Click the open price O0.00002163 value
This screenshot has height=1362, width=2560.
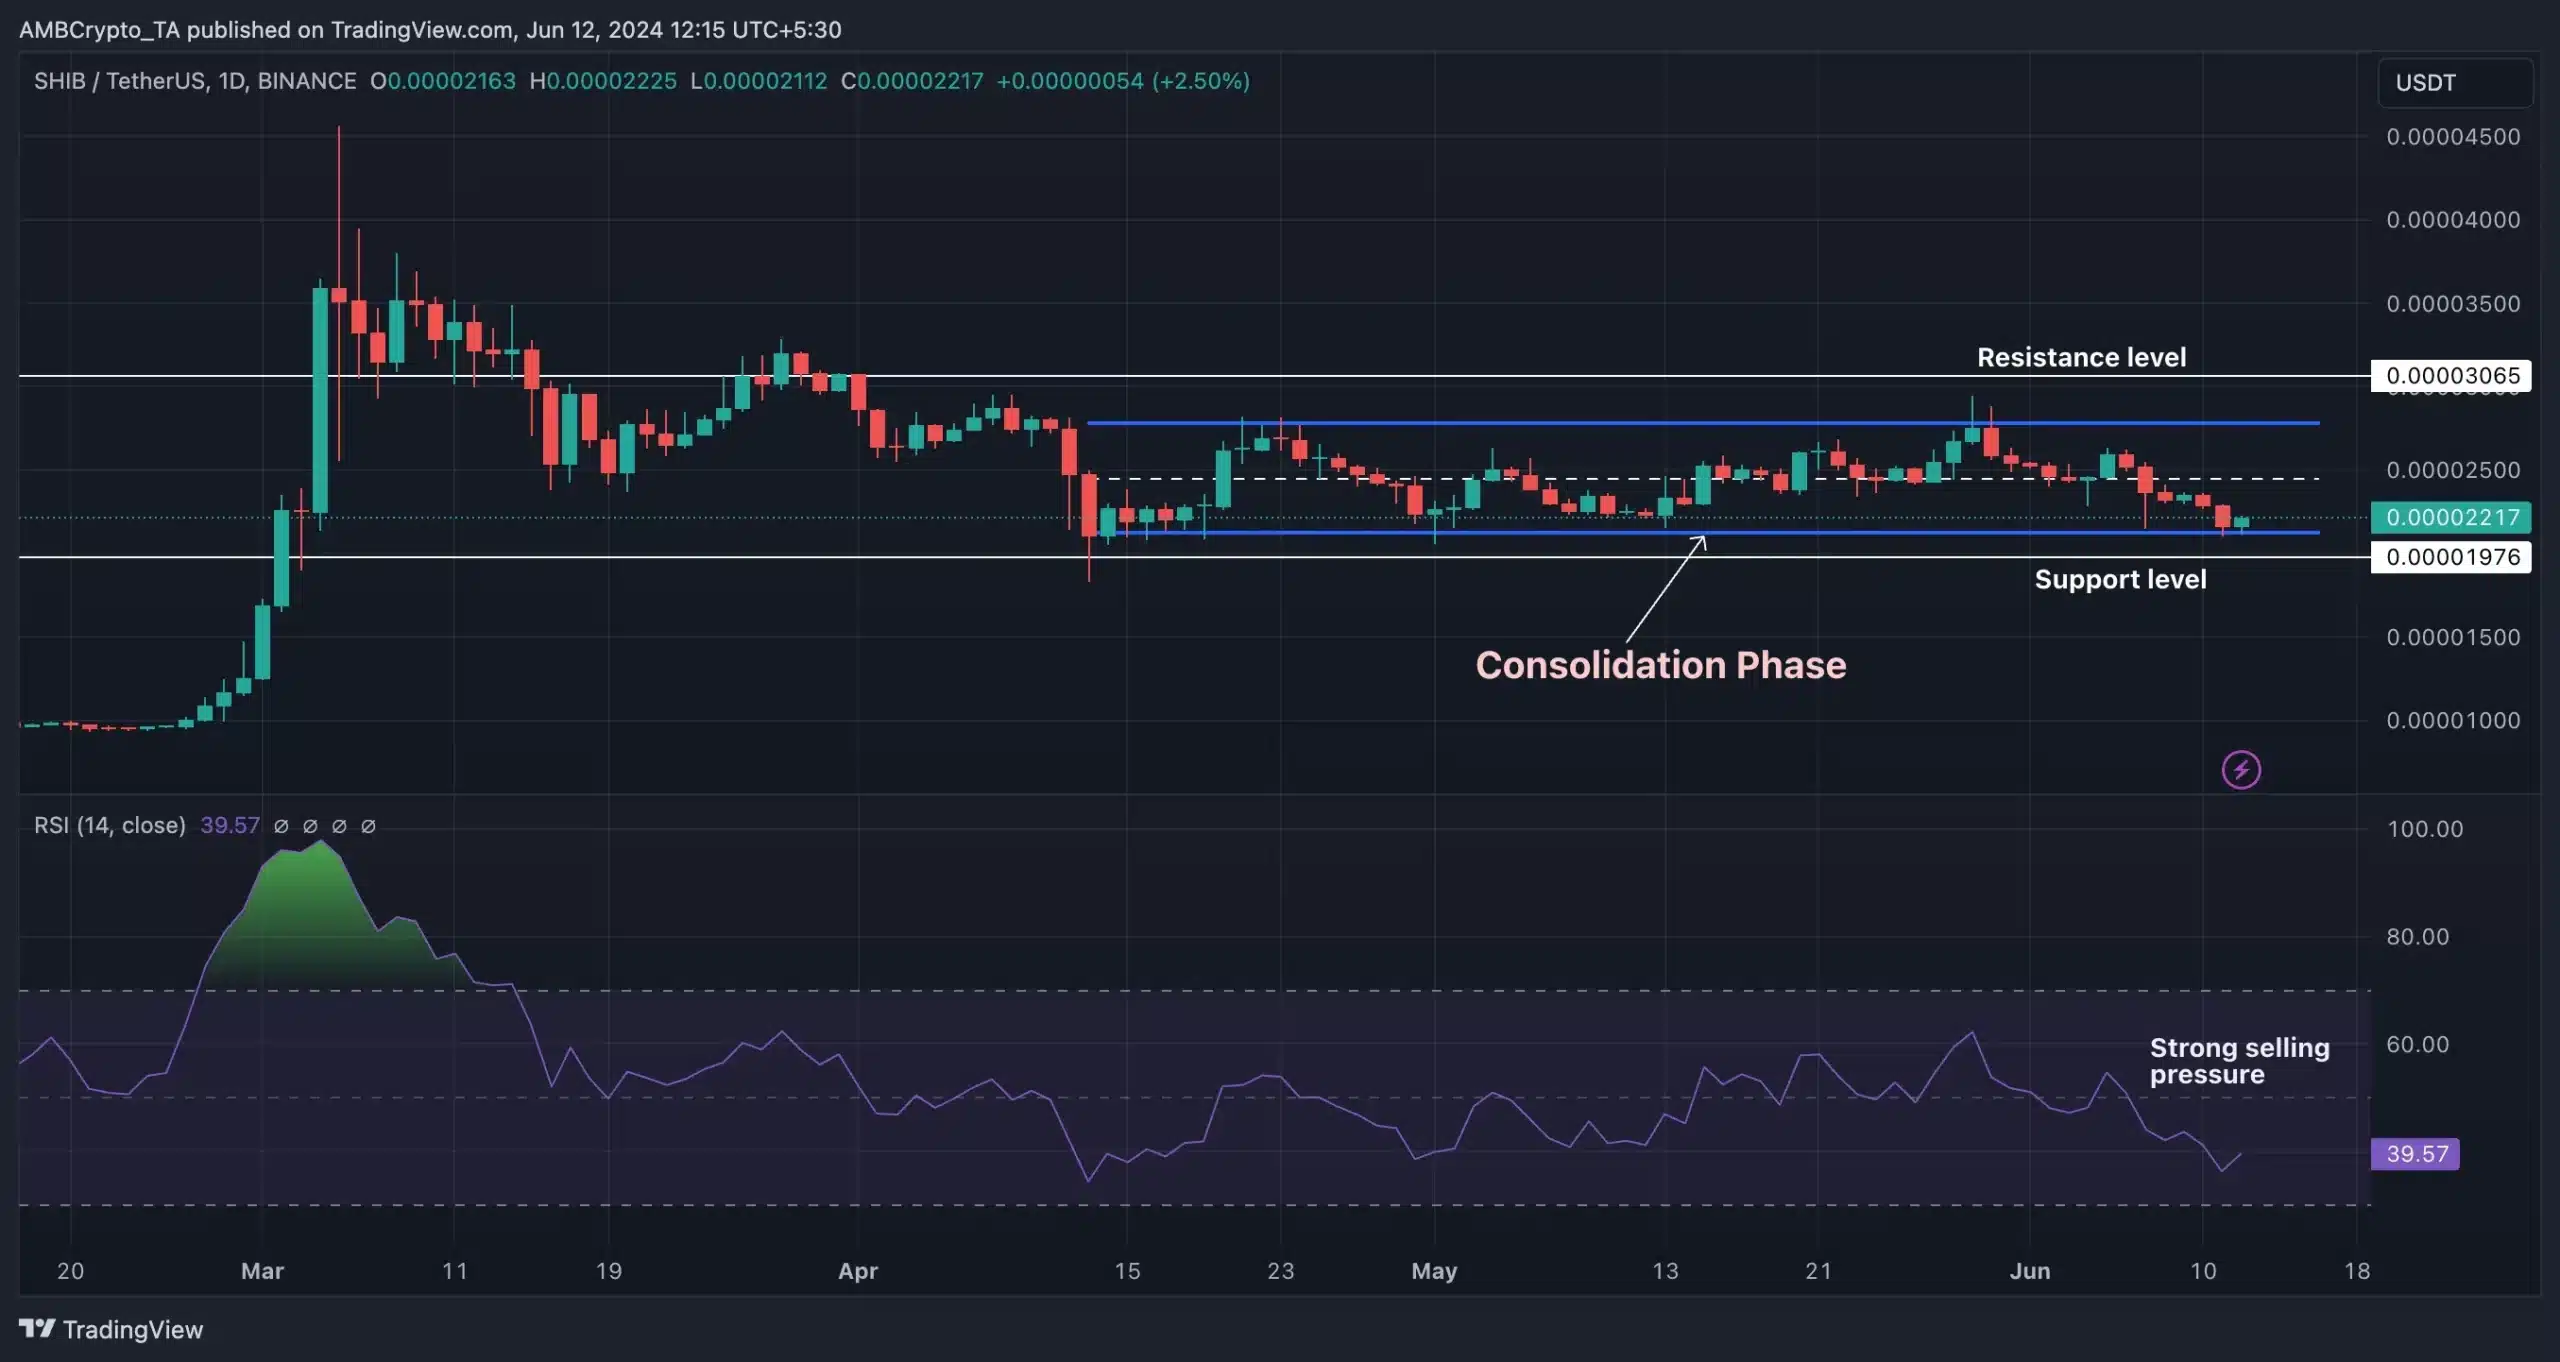pos(443,81)
